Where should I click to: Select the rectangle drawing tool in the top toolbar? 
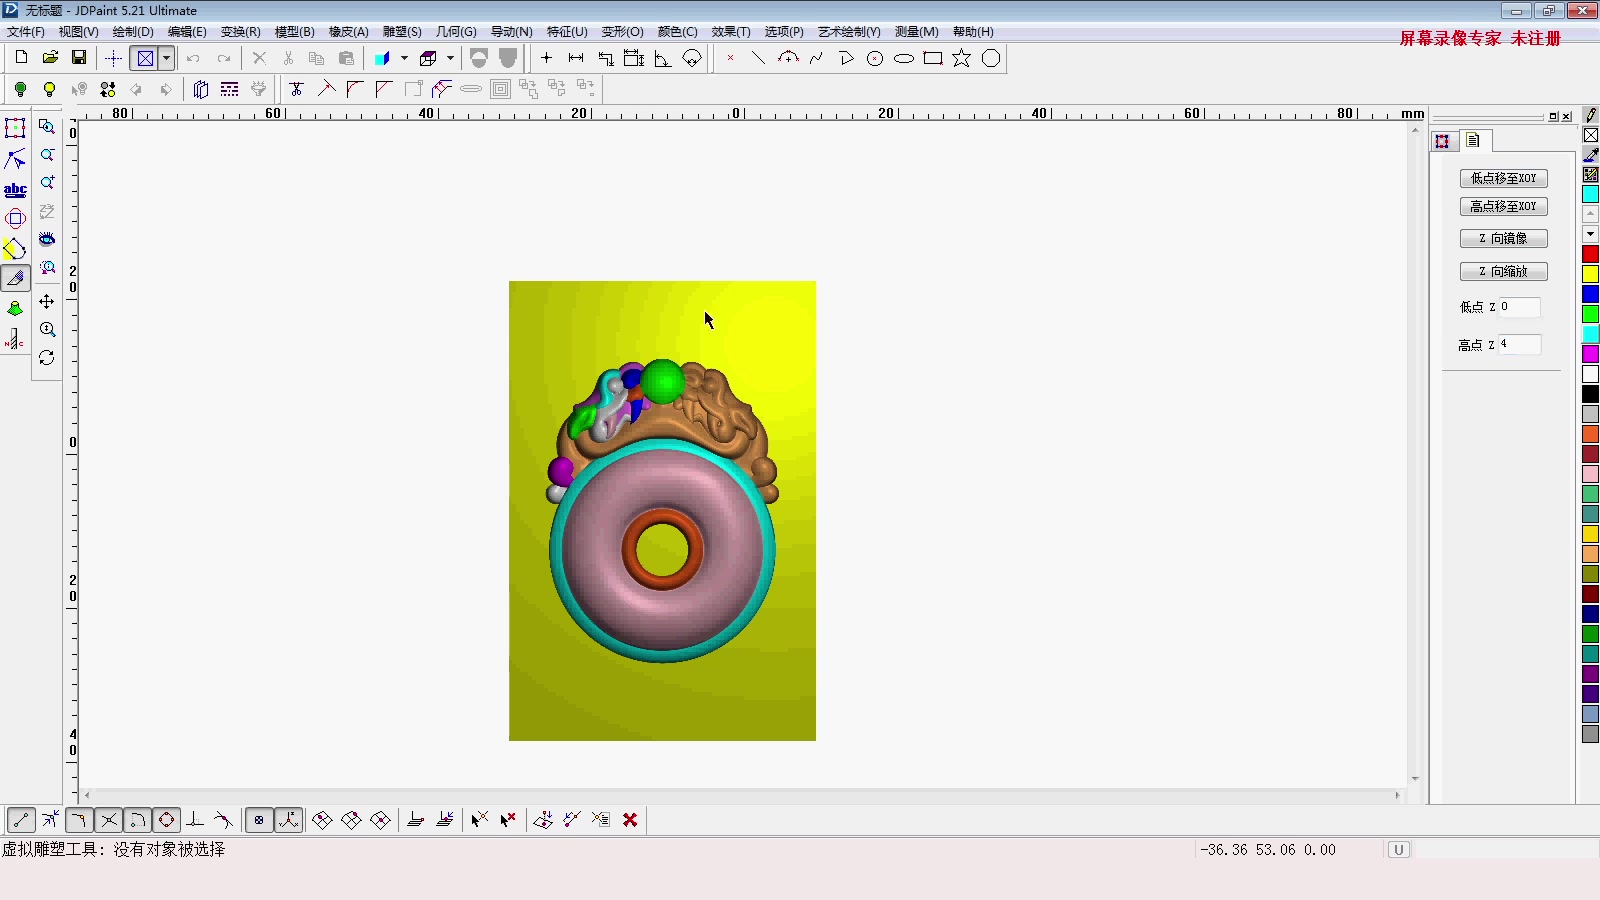click(933, 58)
